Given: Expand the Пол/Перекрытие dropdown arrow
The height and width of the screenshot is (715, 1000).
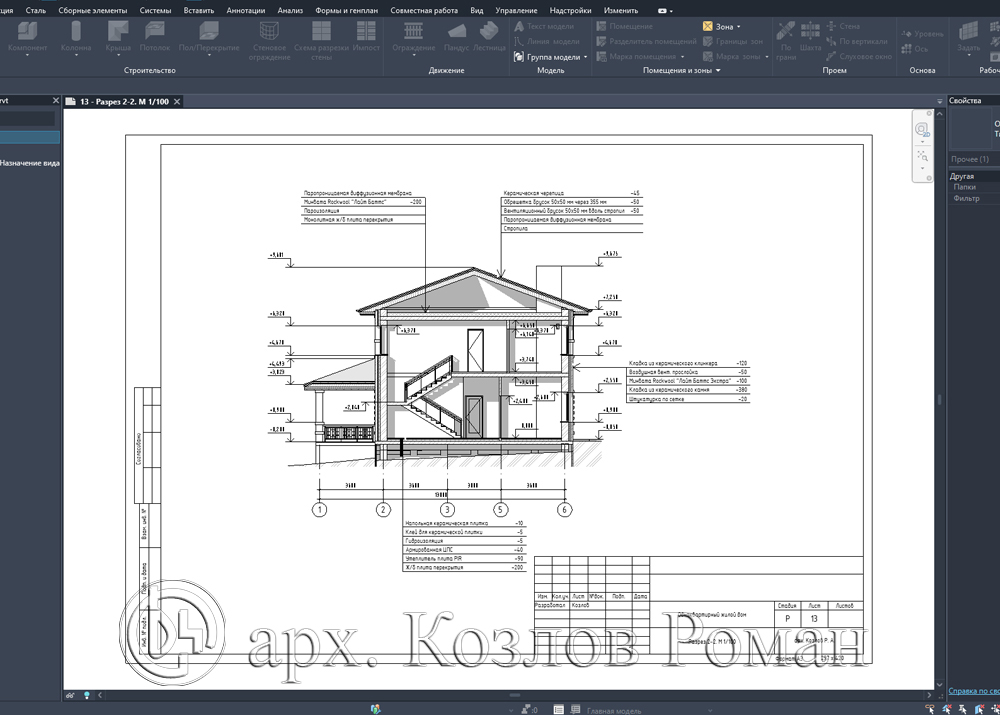Looking at the screenshot, I should (209, 56).
